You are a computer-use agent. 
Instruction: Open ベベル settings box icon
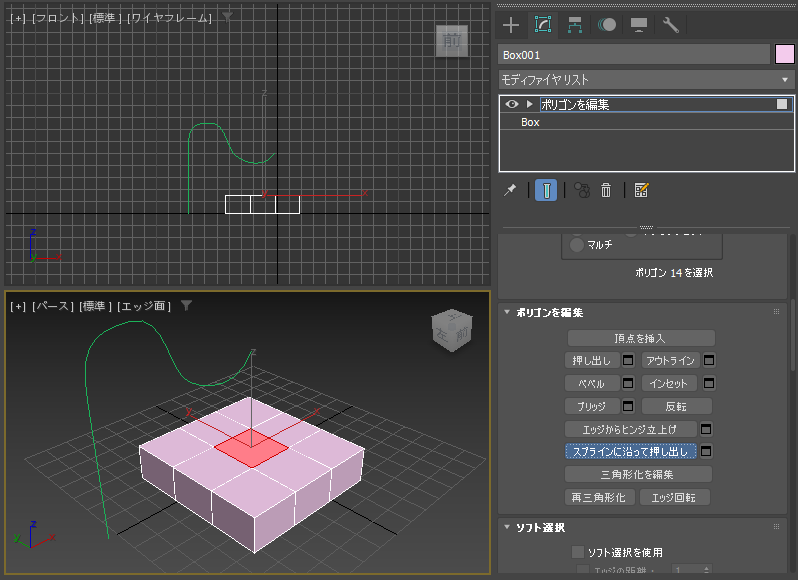tap(628, 383)
